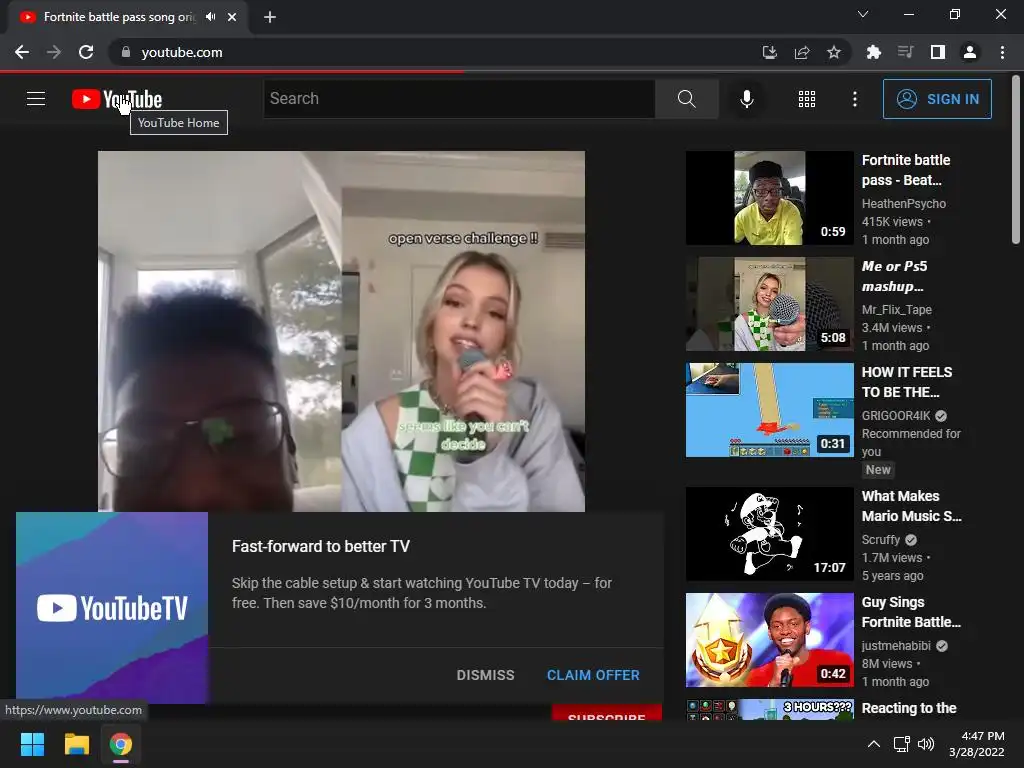The width and height of the screenshot is (1024, 768).
Task: Click the Chrome taskbar icon
Action: point(120,744)
